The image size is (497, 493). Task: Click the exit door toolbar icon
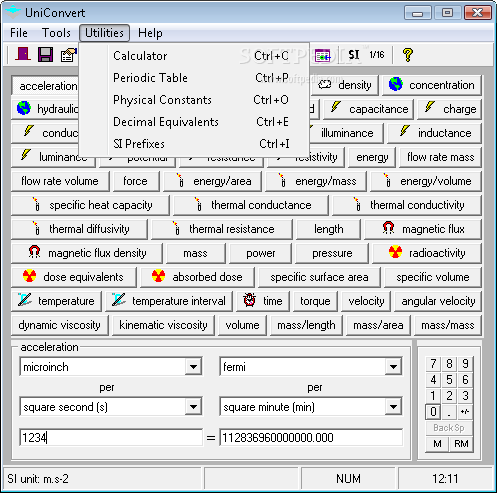[23, 54]
